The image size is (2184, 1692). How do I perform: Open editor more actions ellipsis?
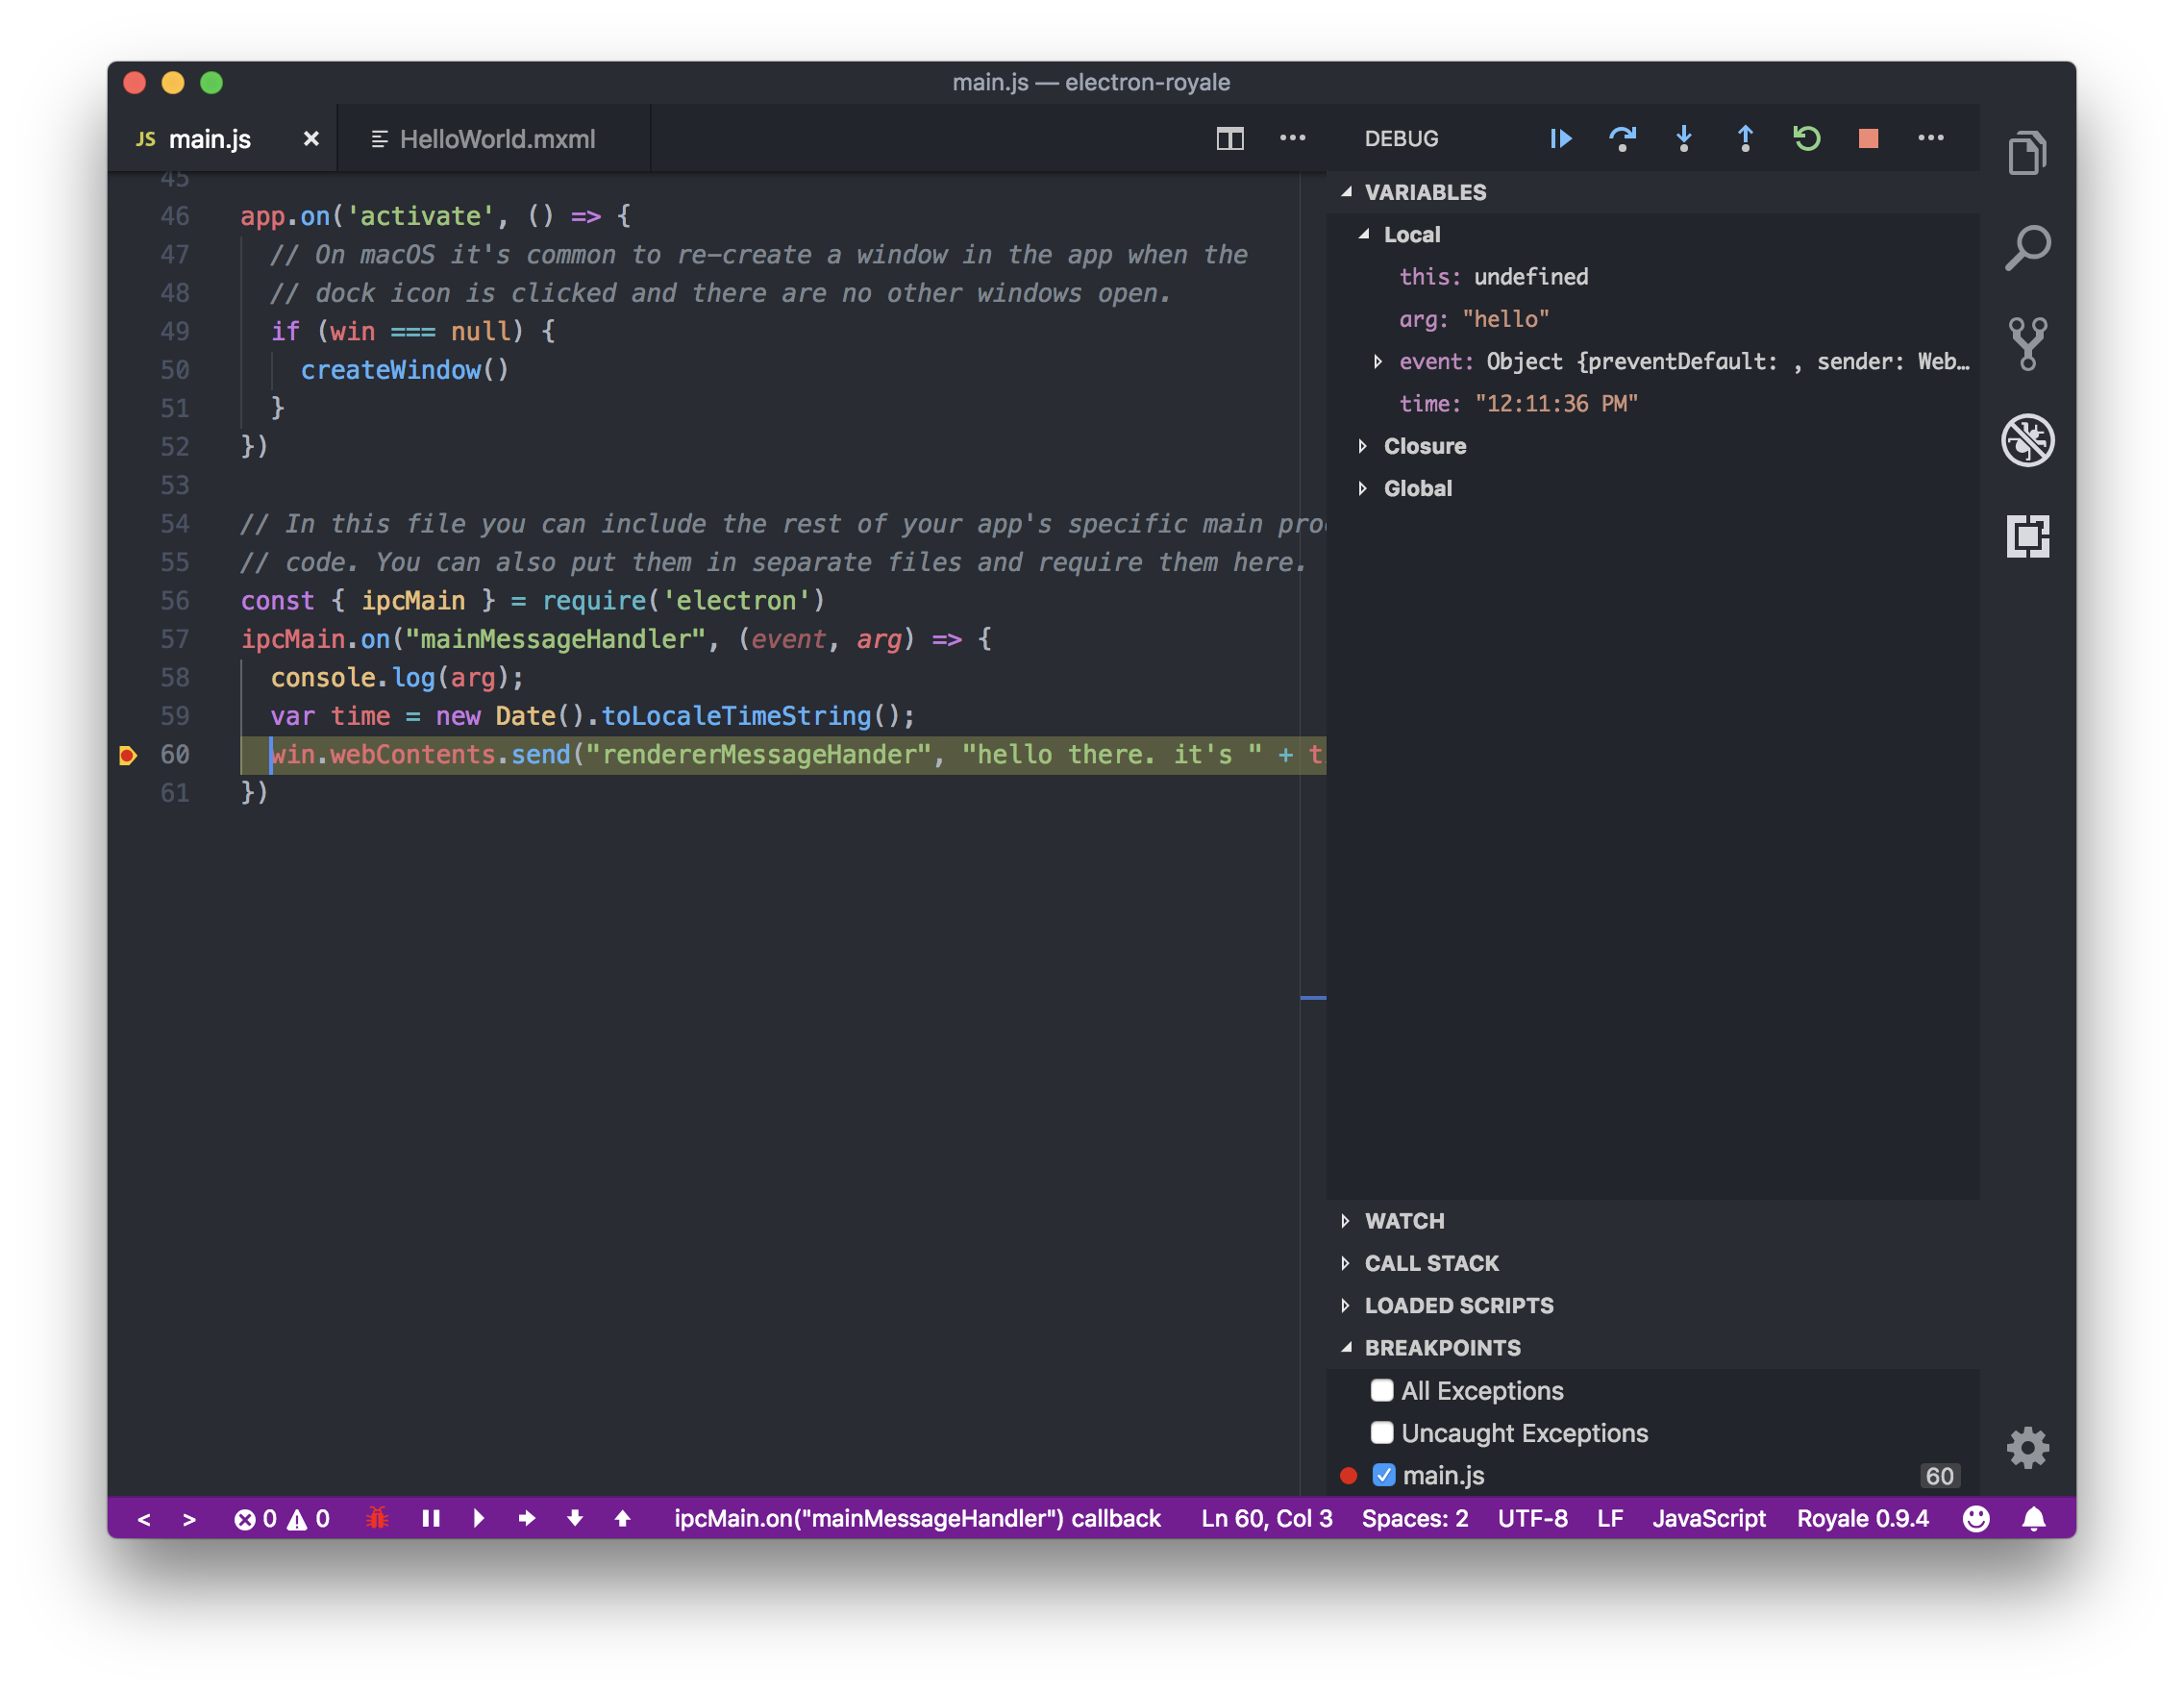(x=1293, y=138)
